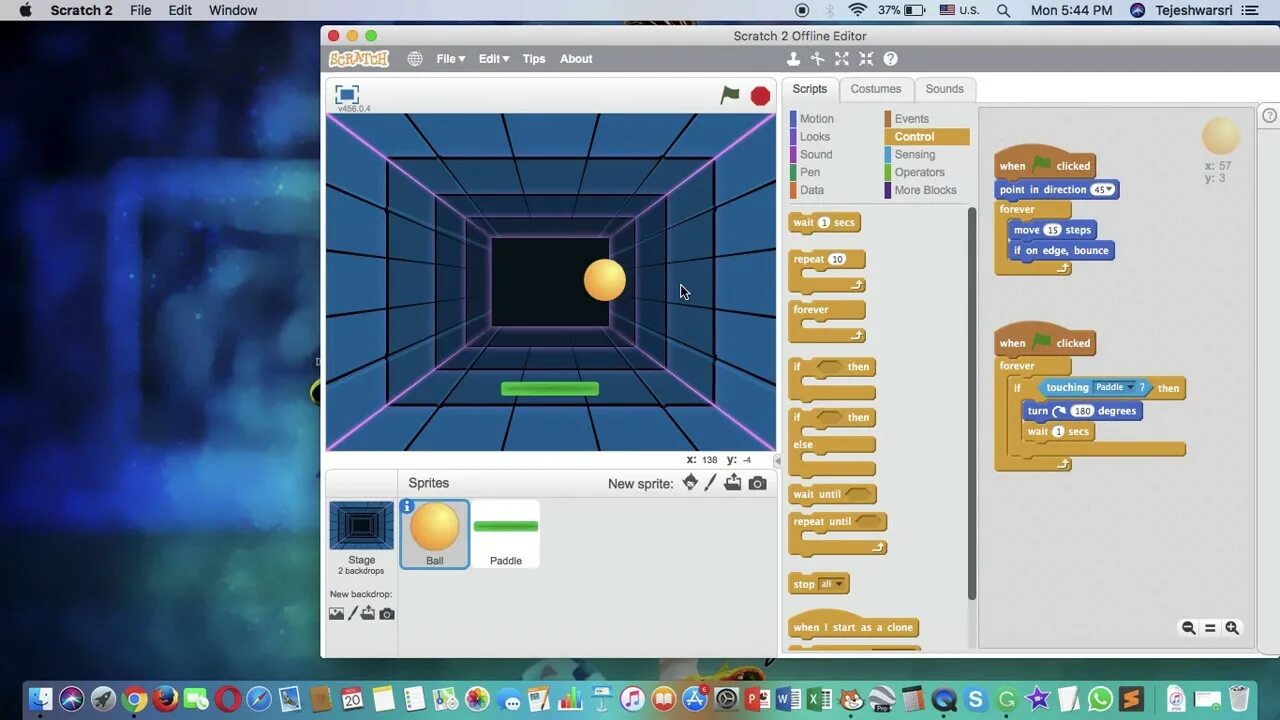Image resolution: width=1280 pixels, height=720 pixels.
Task: Select the Sensing block category
Action: 915,155
